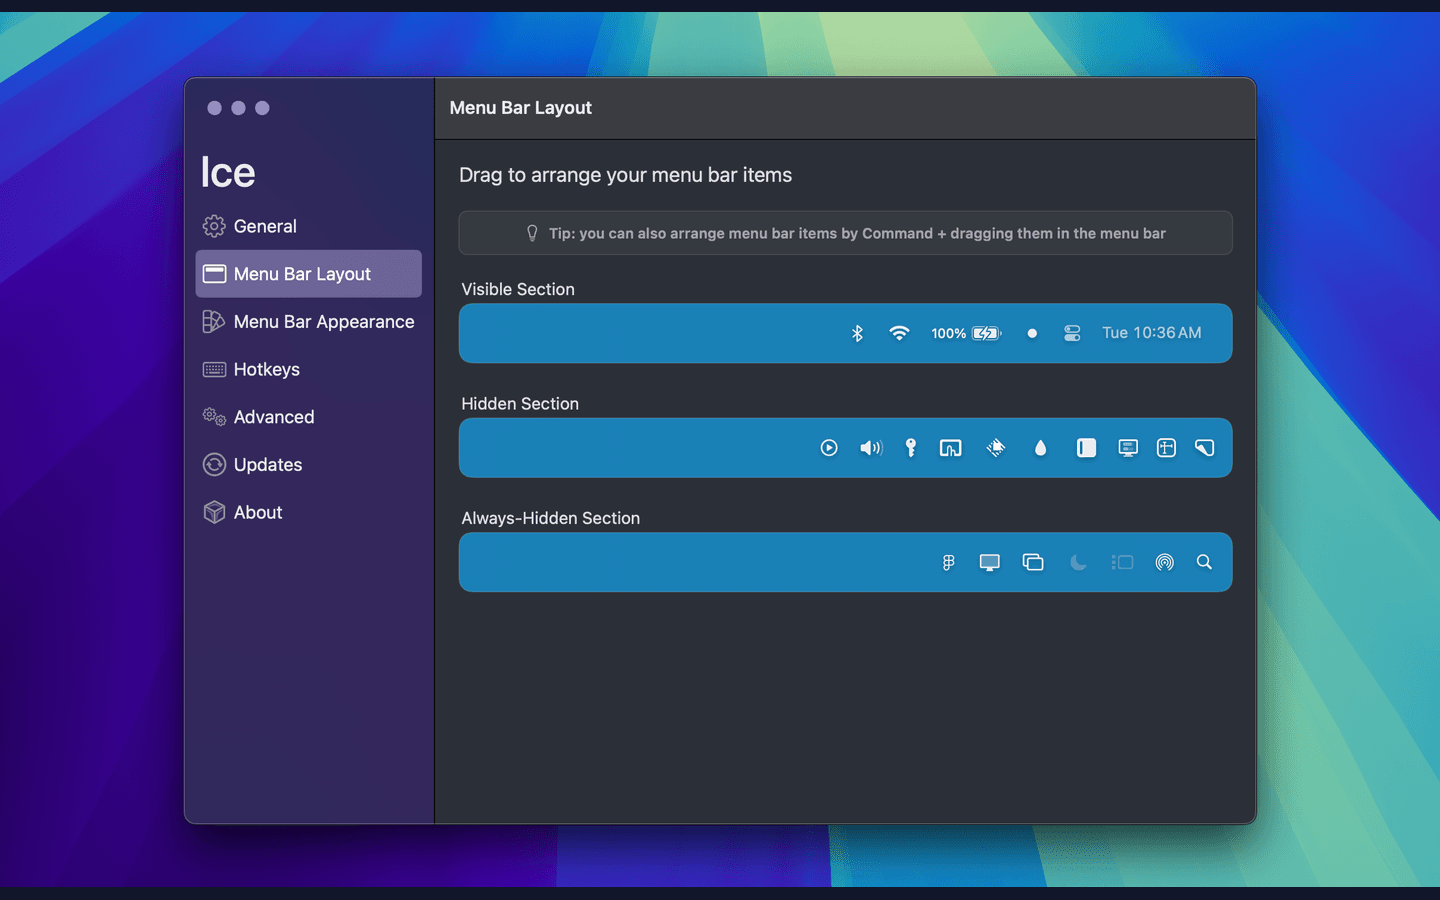Click the About cube icon
The width and height of the screenshot is (1440, 900).
tap(214, 512)
